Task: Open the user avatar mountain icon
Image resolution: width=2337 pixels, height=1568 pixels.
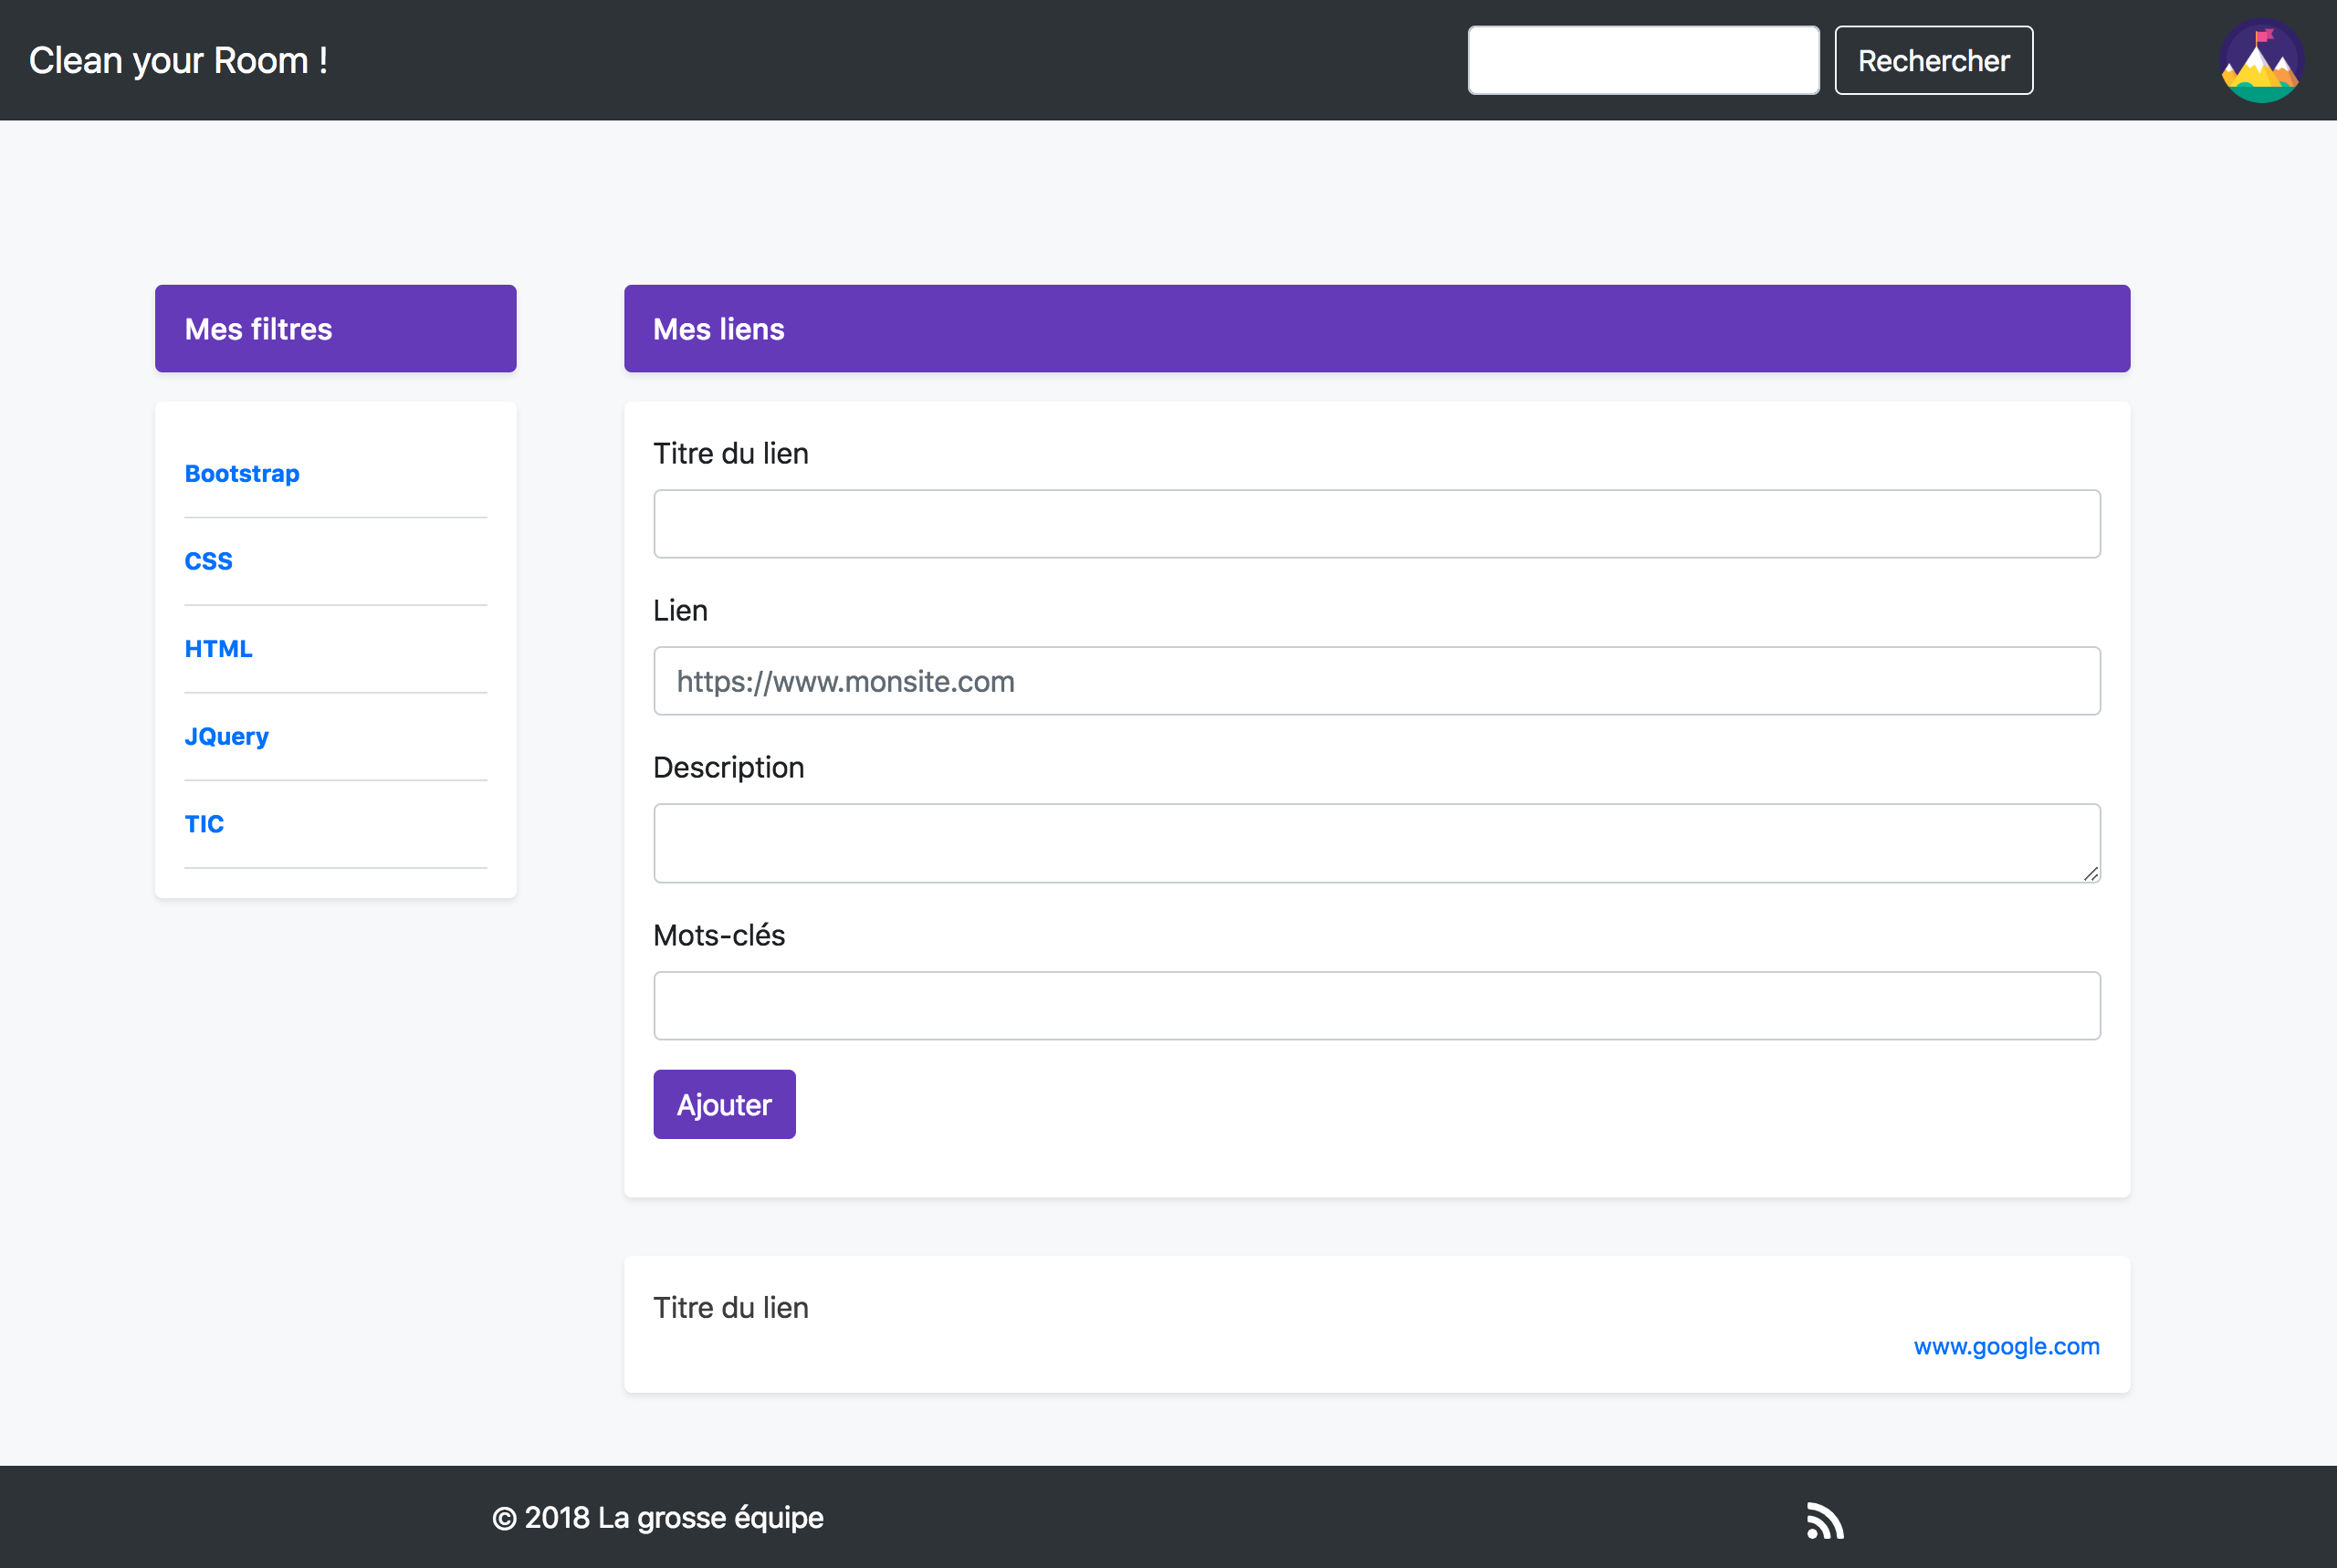Action: tap(2261, 61)
